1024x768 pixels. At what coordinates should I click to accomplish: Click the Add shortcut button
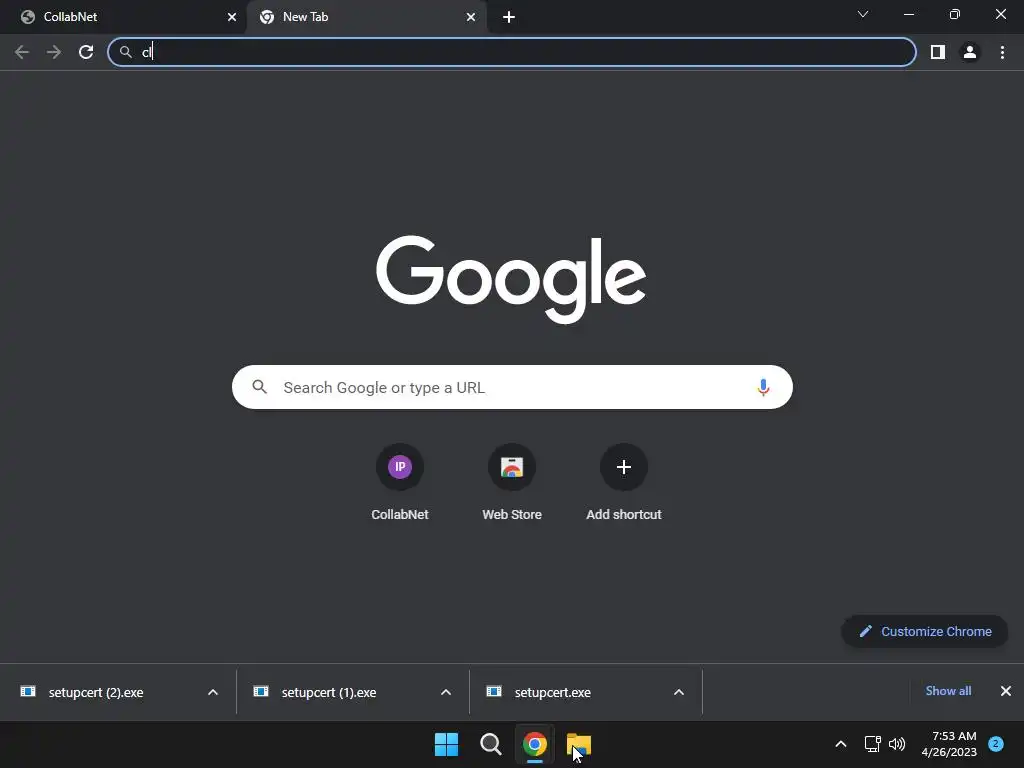[x=624, y=483]
